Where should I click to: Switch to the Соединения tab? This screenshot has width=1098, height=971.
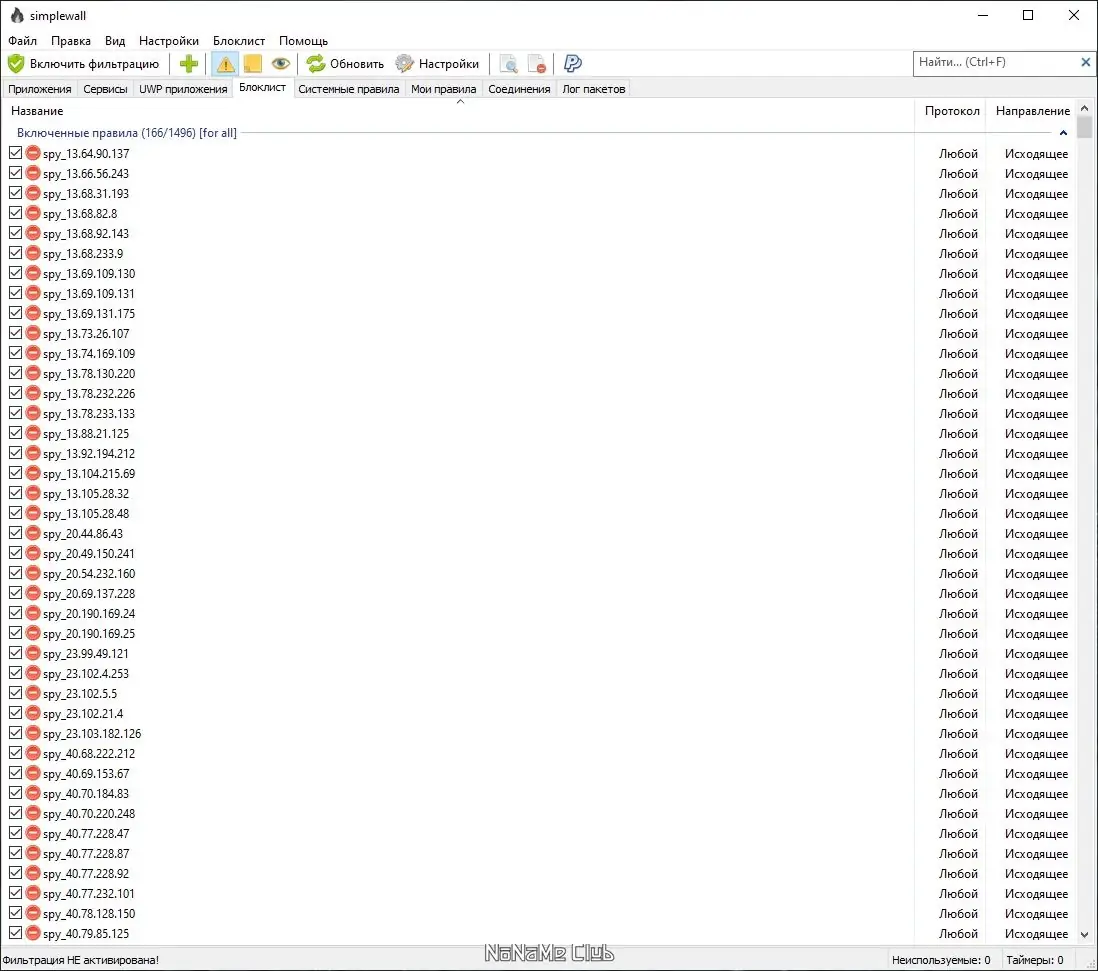(x=519, y=89)
